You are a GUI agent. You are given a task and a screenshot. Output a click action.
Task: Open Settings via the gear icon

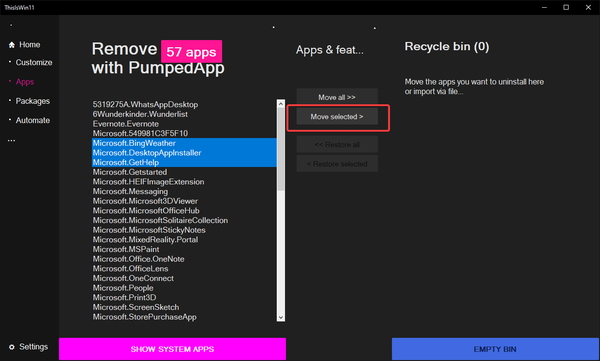[x=11, y=347]
